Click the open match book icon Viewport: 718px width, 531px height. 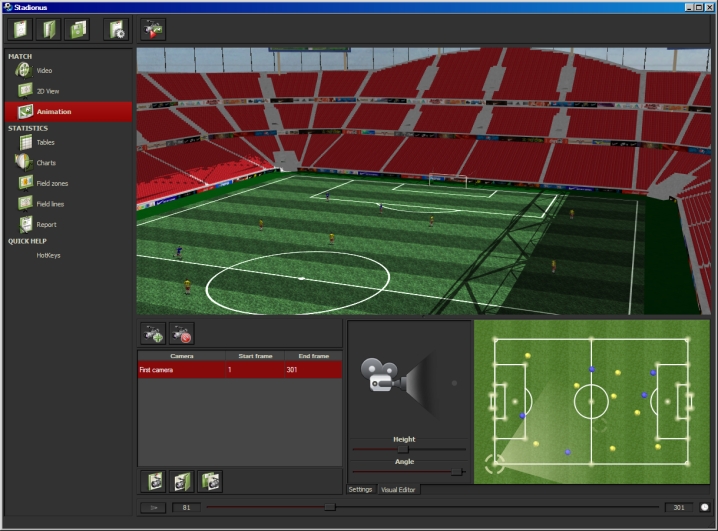[x=48, y=29]
